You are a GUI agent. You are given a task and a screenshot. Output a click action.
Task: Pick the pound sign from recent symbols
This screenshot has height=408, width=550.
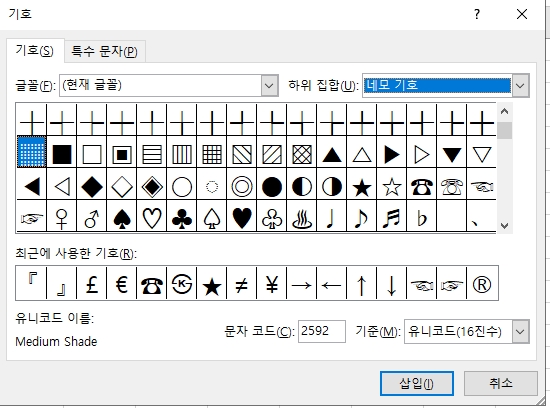(x=92, y=283)
